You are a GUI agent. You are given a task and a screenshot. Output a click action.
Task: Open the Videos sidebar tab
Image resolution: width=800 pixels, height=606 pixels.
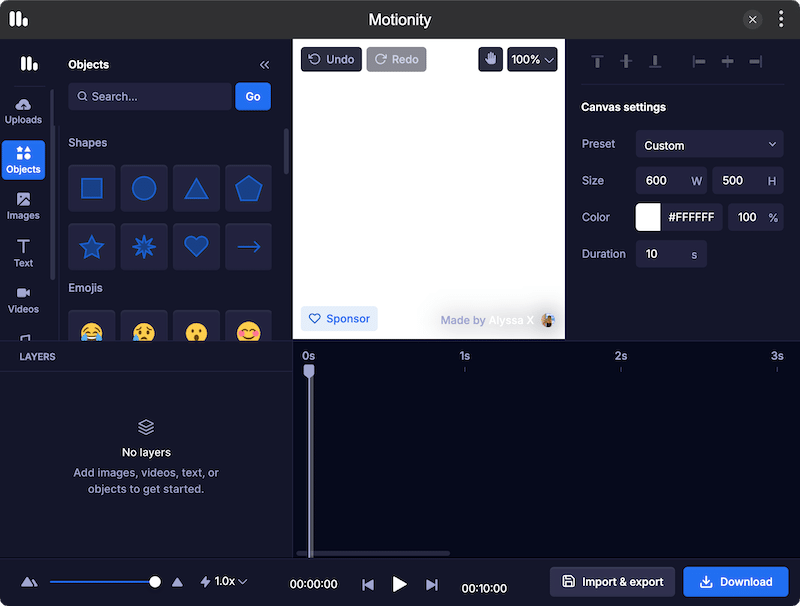tap(23, 300)
